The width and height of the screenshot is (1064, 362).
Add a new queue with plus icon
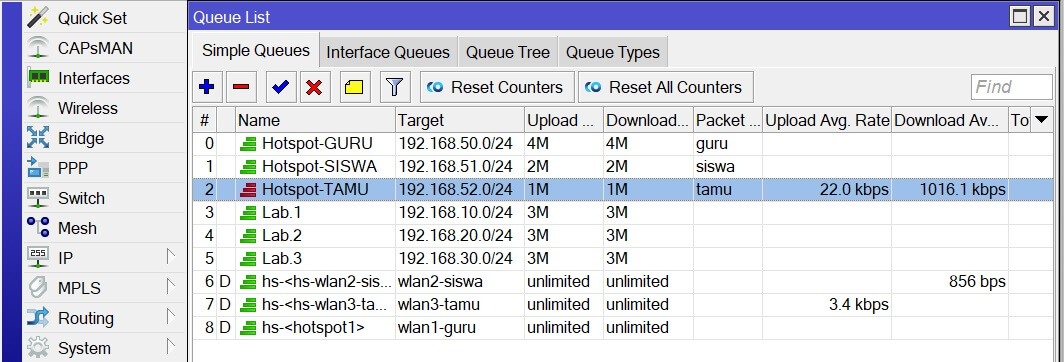tap(207, 87)
